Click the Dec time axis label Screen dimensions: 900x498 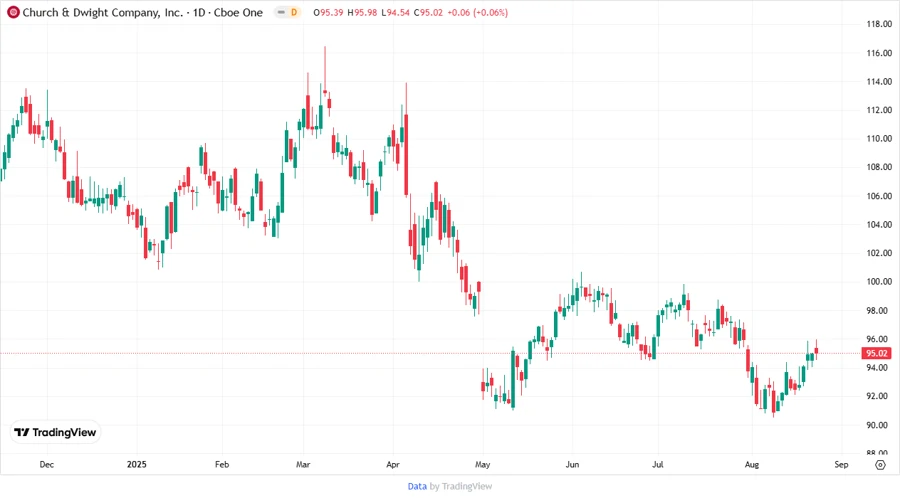pyautogui.click(x=46, y=464)
